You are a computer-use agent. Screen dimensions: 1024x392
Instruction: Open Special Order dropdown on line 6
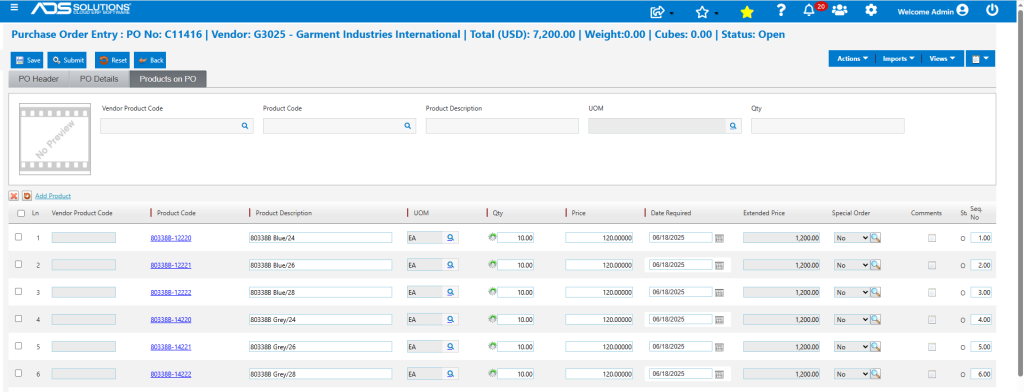852,374
